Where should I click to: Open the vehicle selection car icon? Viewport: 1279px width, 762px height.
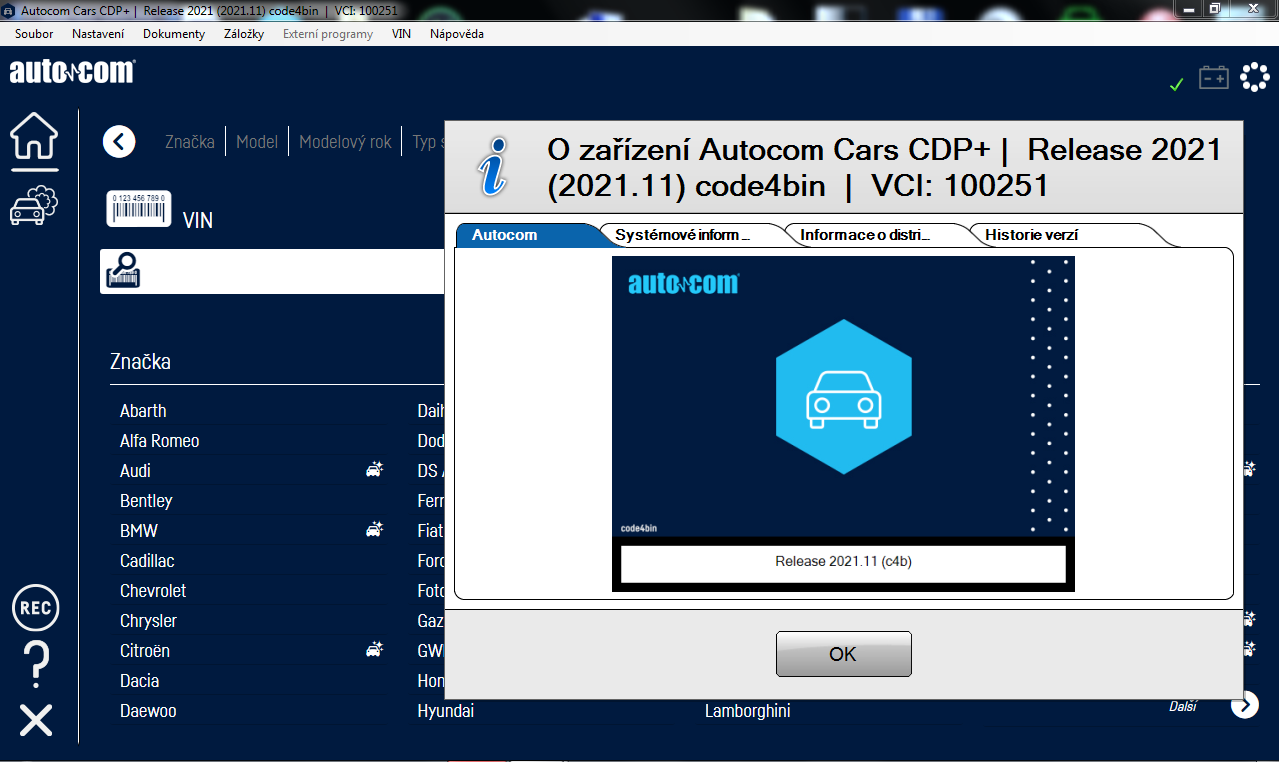click(34, 204)
